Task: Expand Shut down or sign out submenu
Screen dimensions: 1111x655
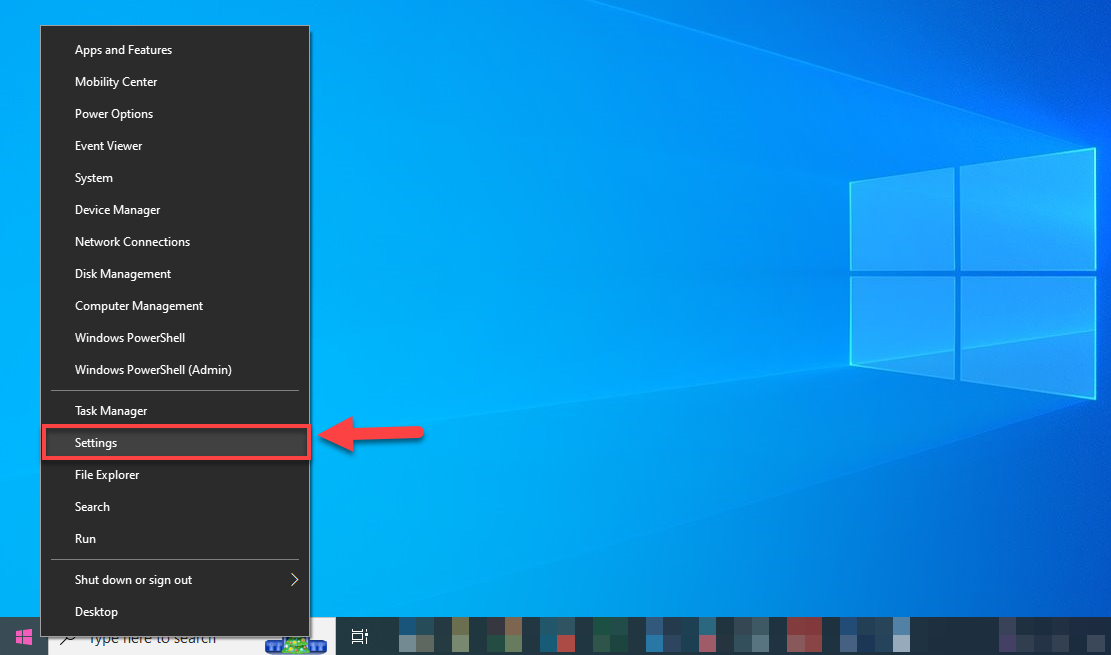Action: 175,580
